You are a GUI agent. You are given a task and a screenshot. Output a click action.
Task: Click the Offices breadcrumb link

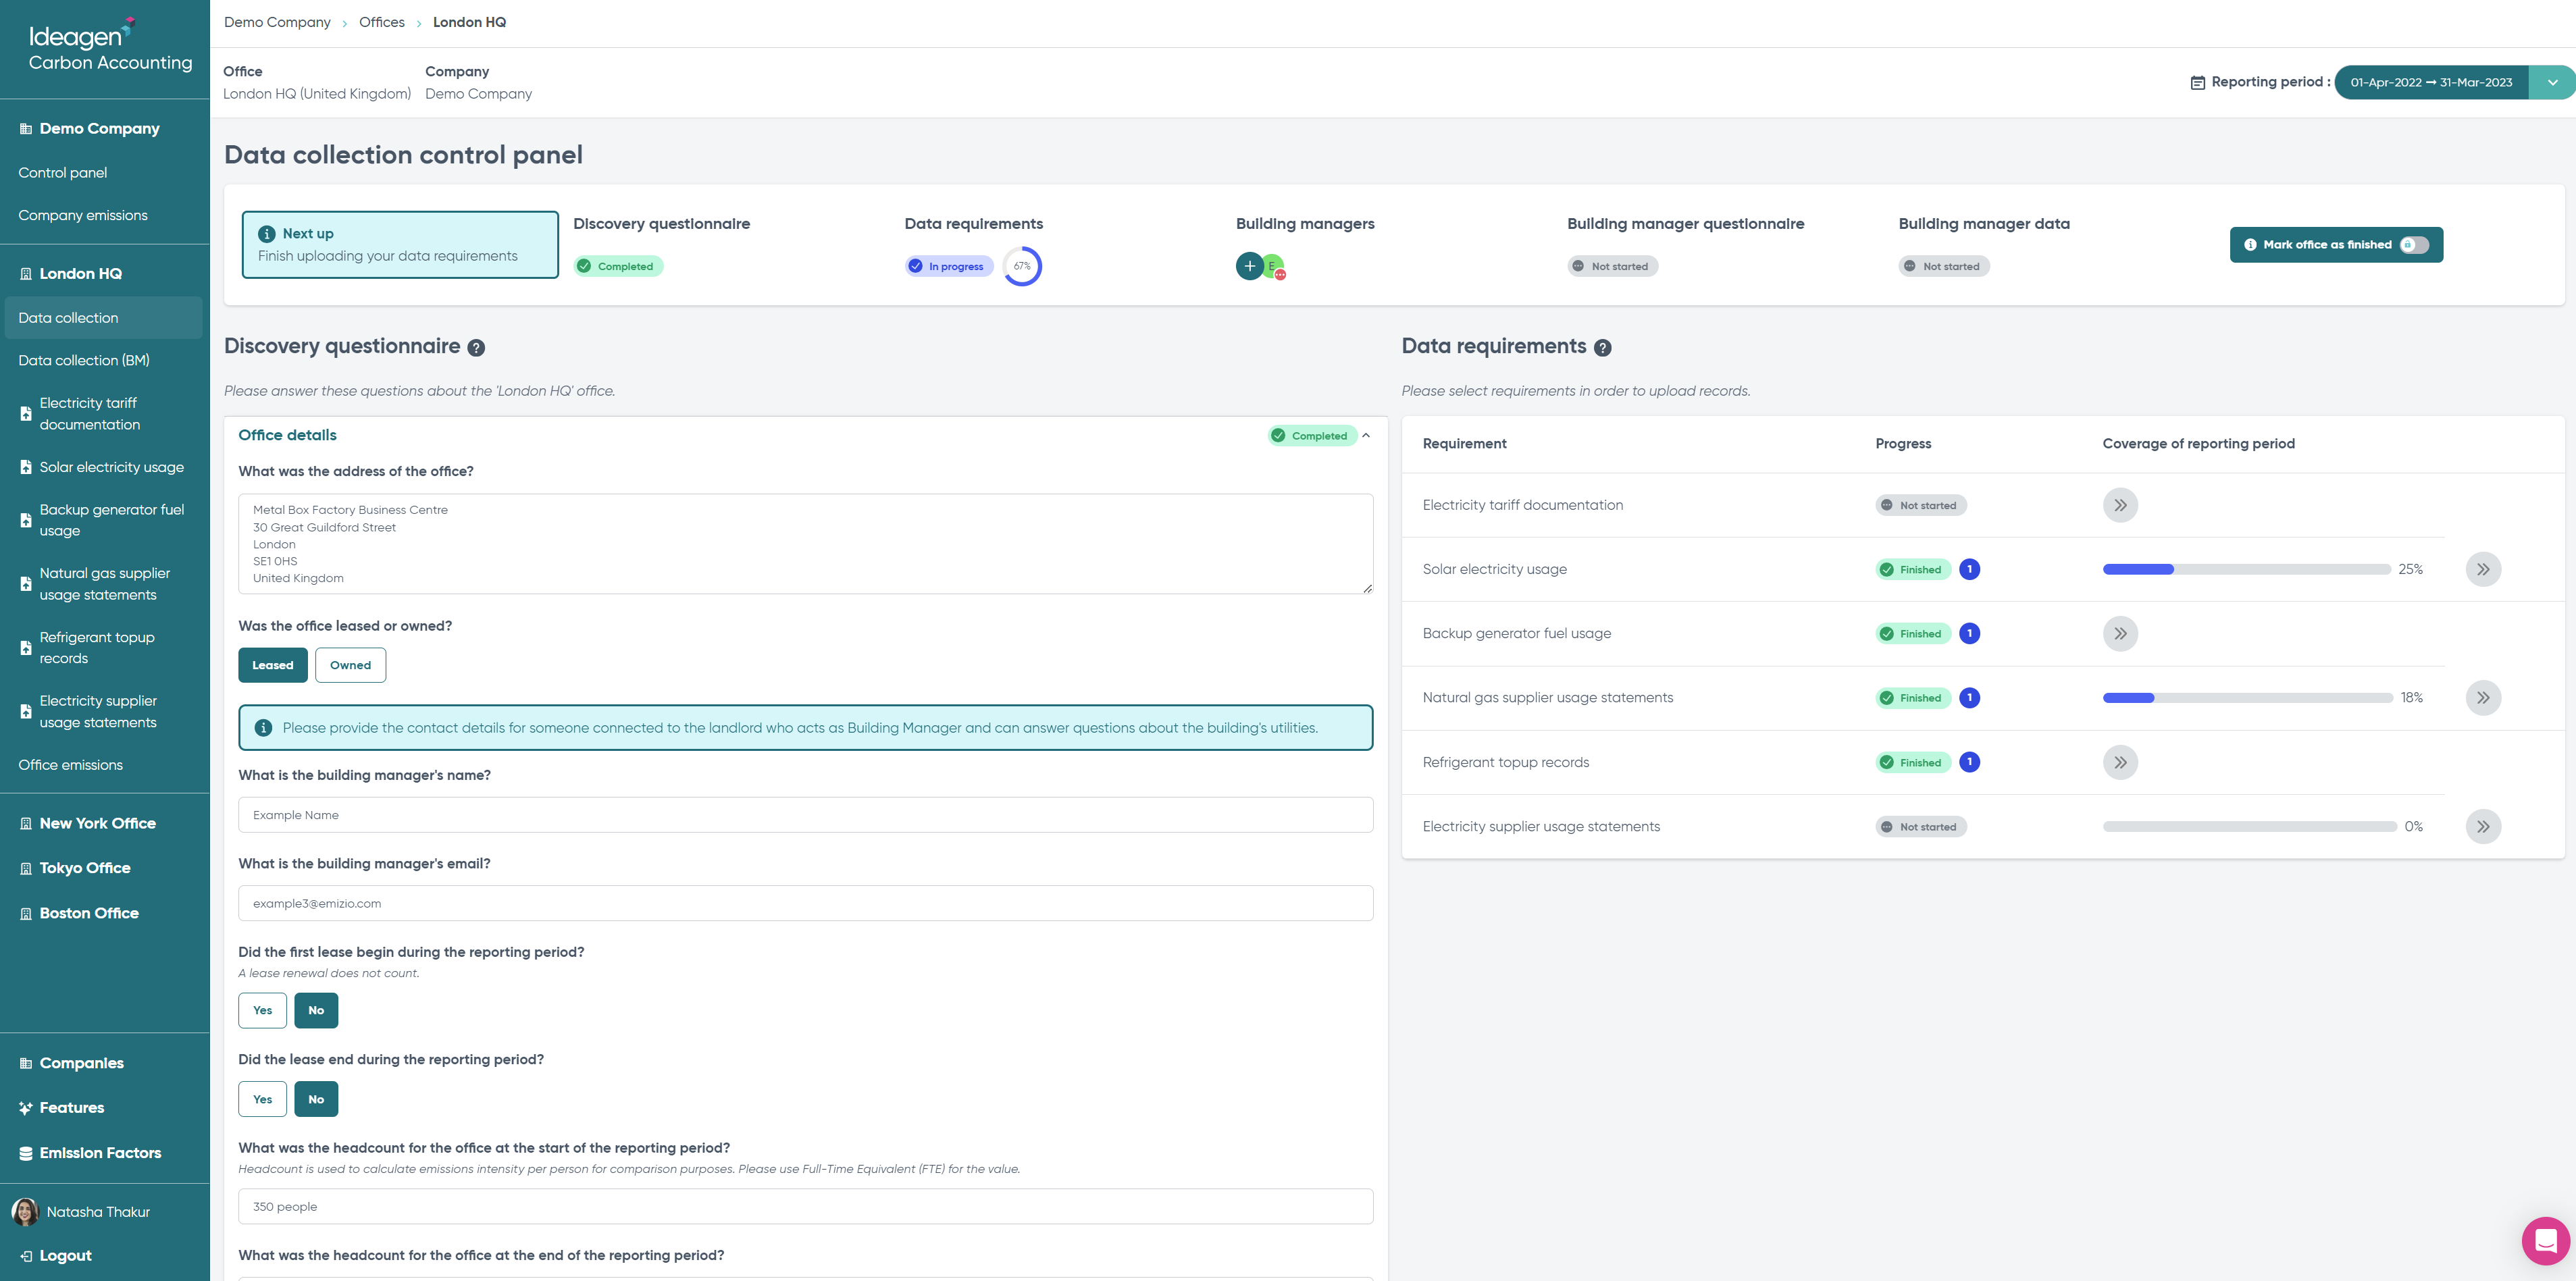click(x=382, y=22)
